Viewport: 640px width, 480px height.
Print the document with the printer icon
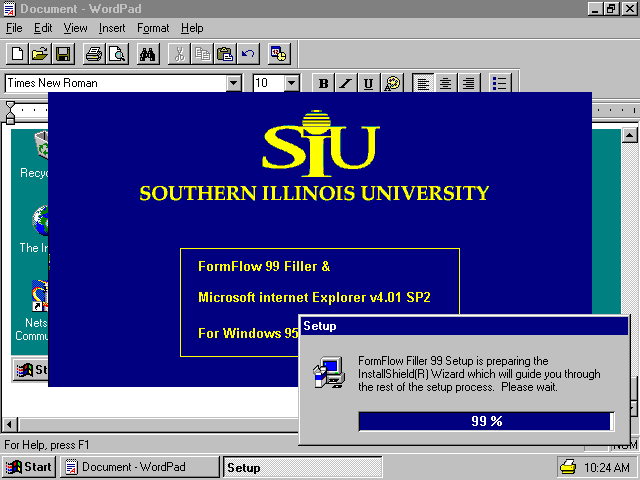(93, 54)
